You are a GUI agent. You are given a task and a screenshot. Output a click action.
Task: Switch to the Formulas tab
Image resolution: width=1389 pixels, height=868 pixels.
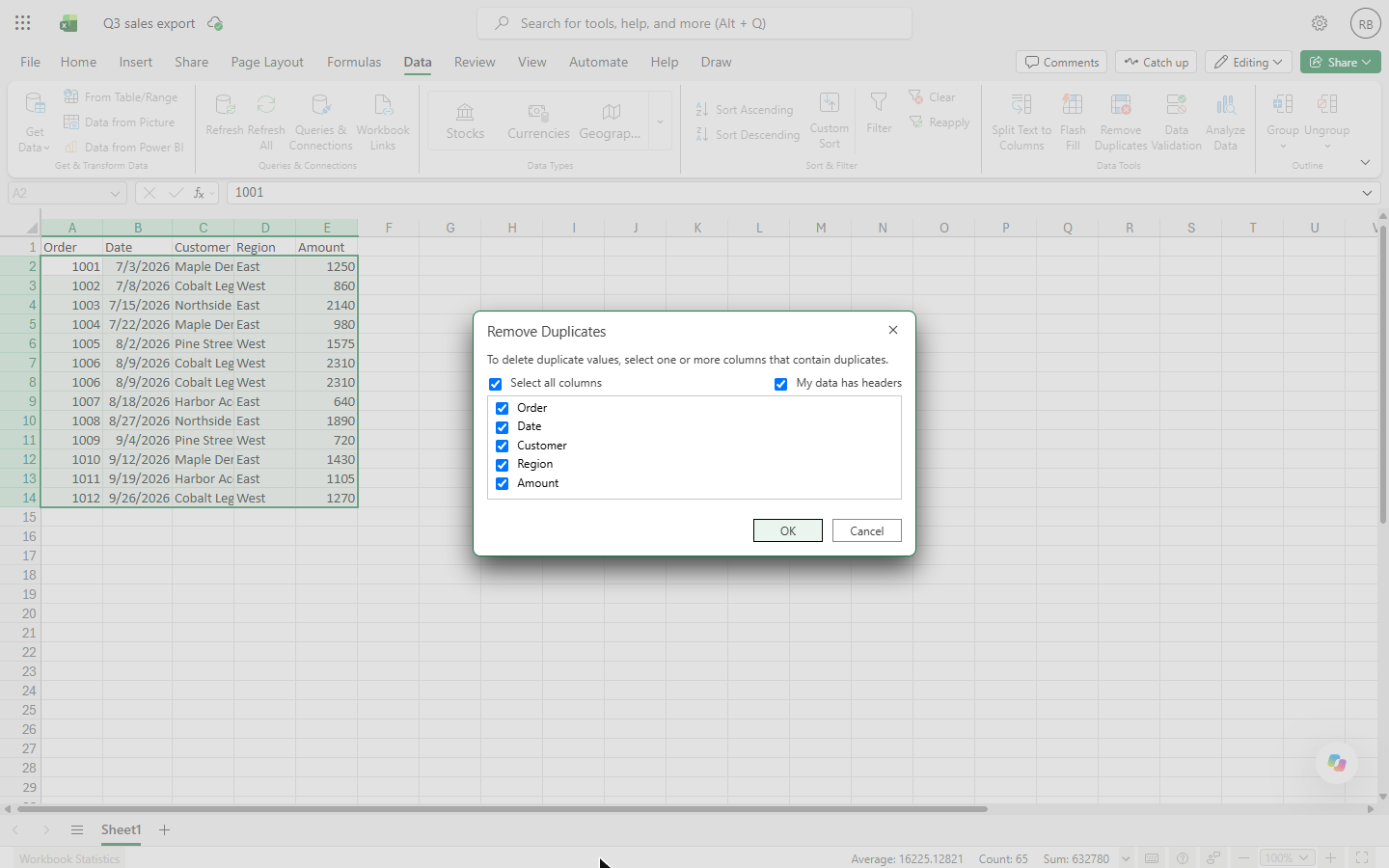click(354, 62)
